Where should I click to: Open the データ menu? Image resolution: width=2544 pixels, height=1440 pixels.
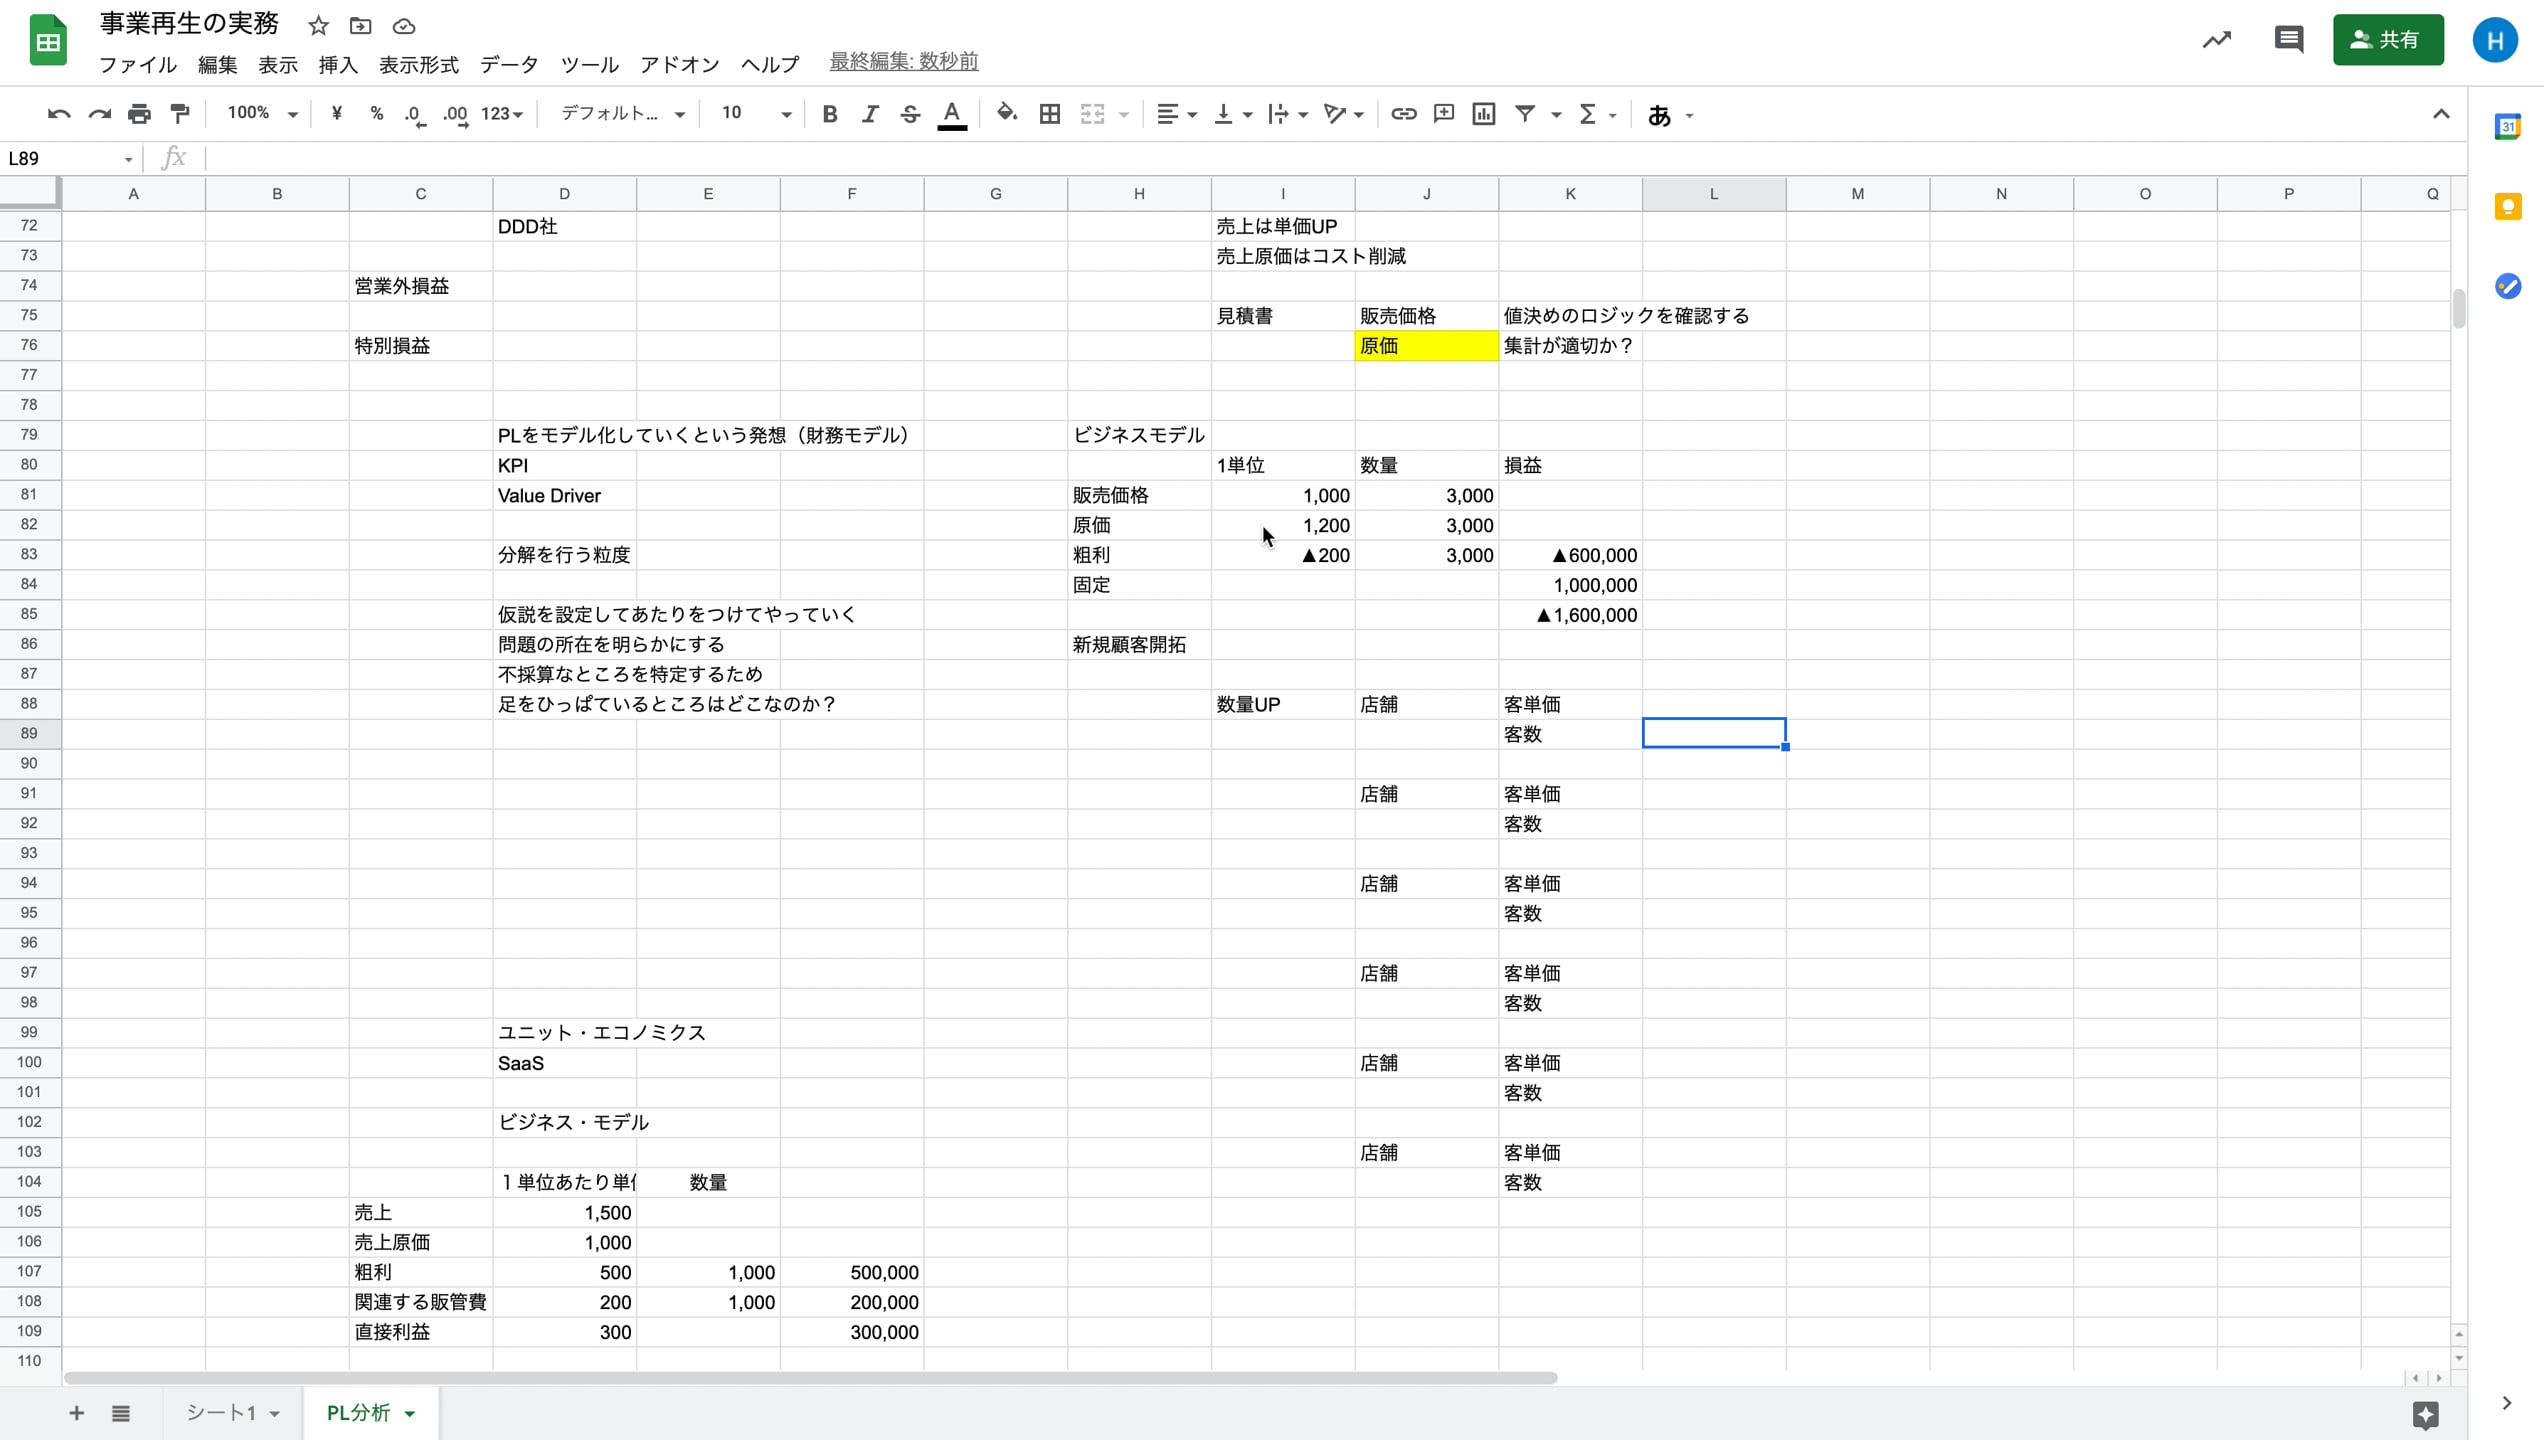[509, 65]
